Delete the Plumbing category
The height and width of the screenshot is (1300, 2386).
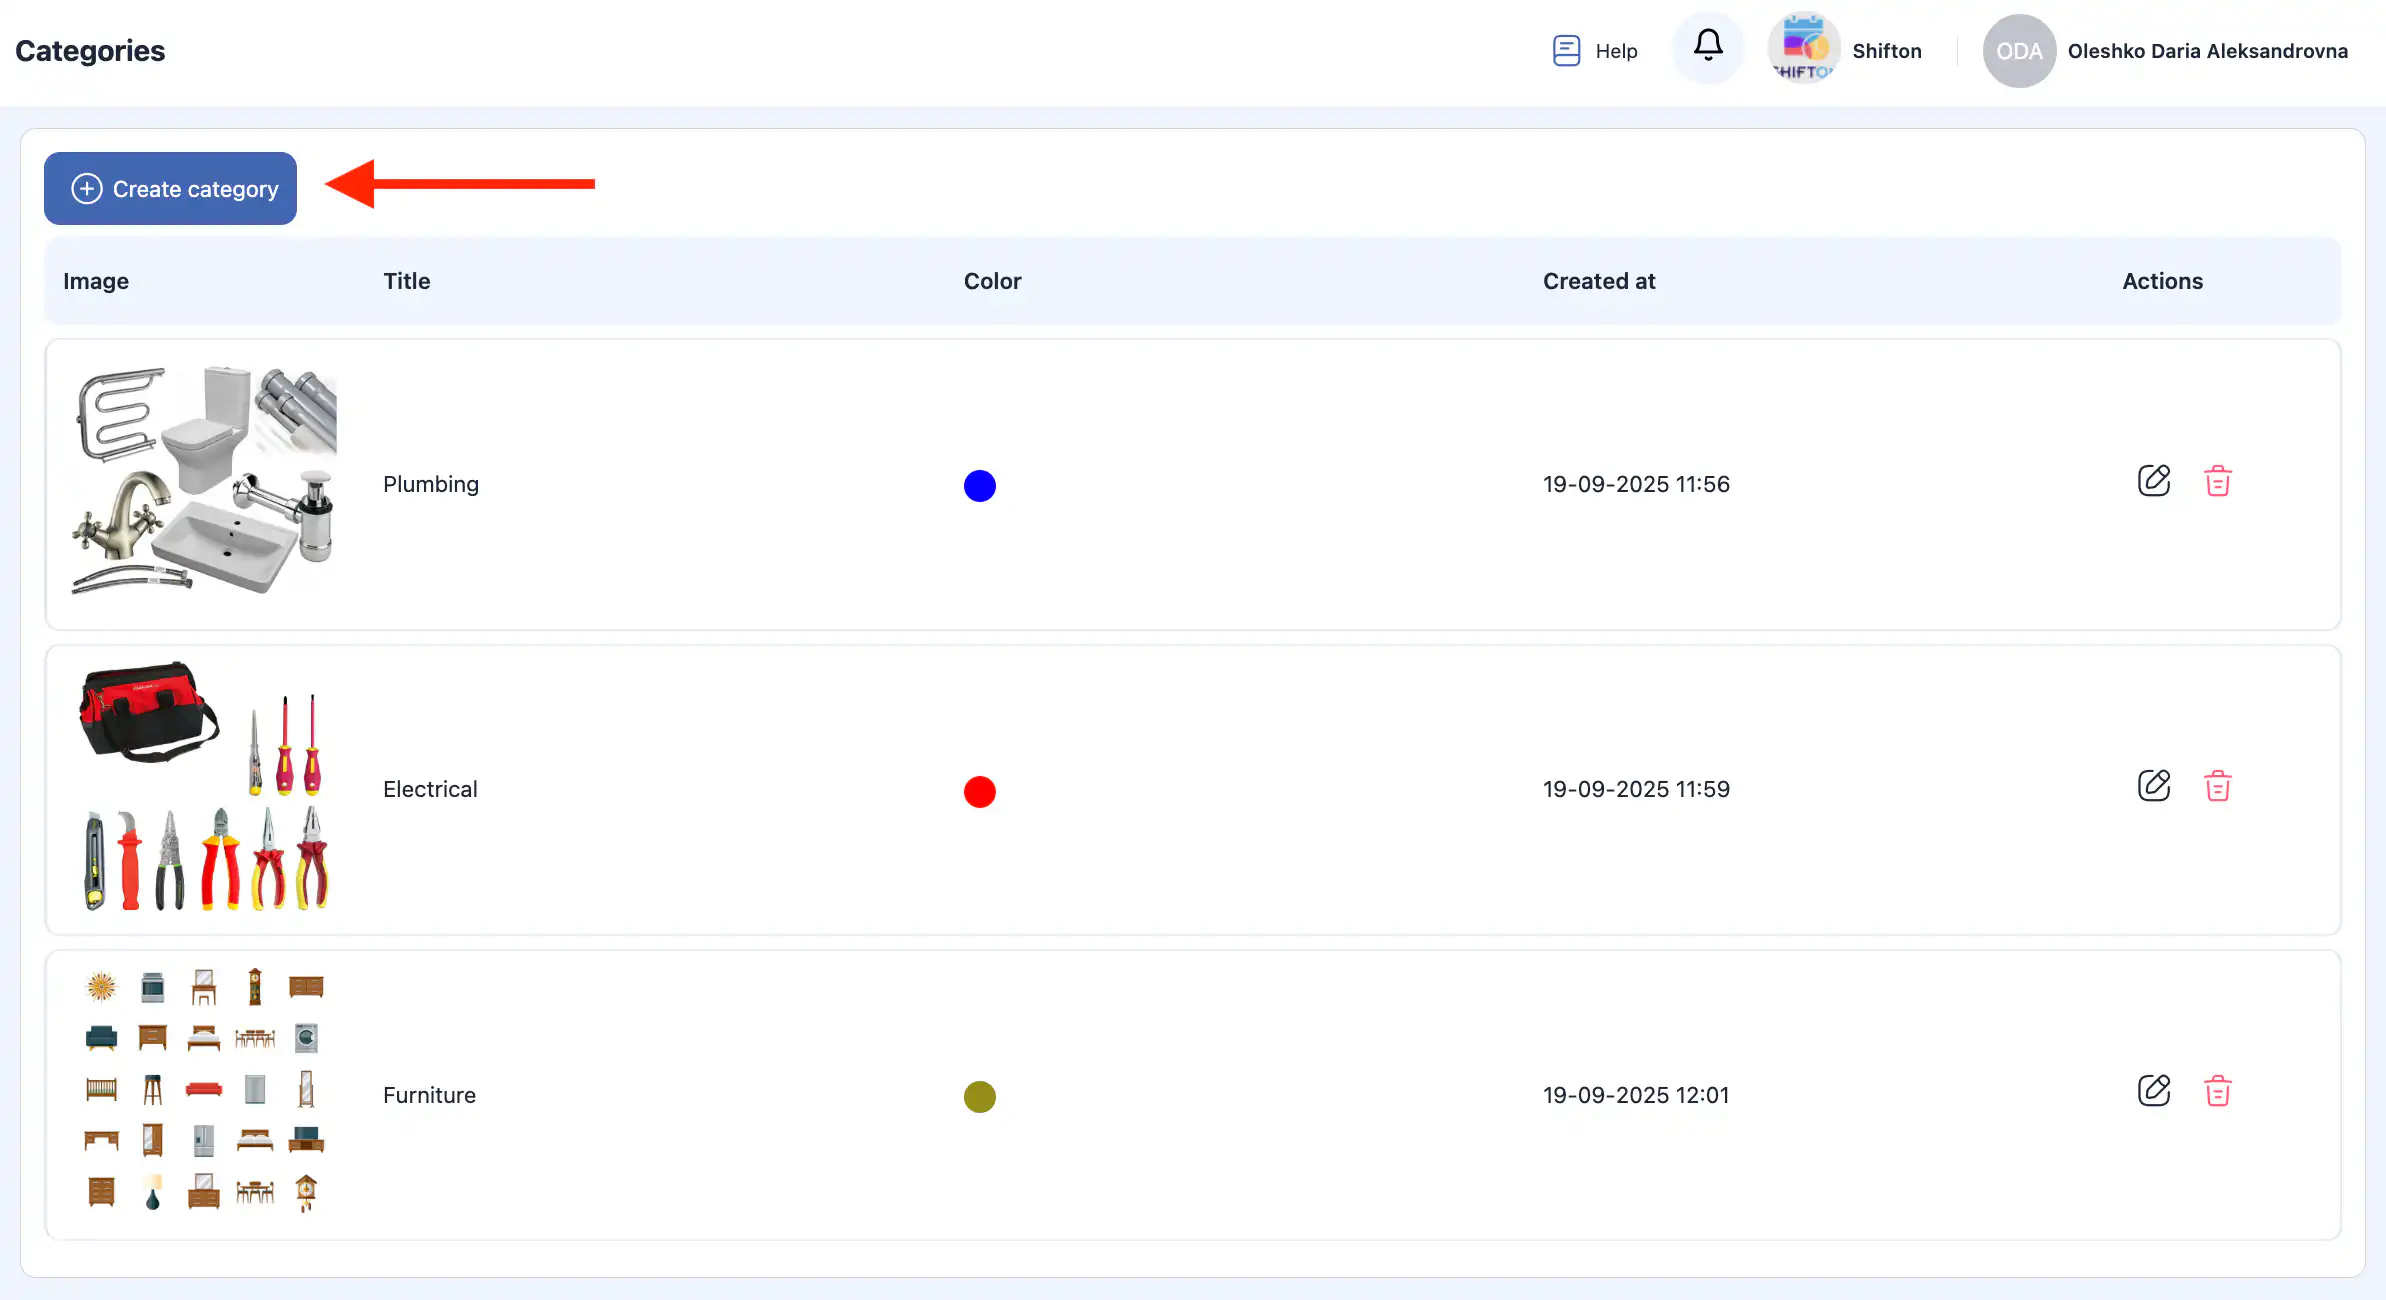2217,481
